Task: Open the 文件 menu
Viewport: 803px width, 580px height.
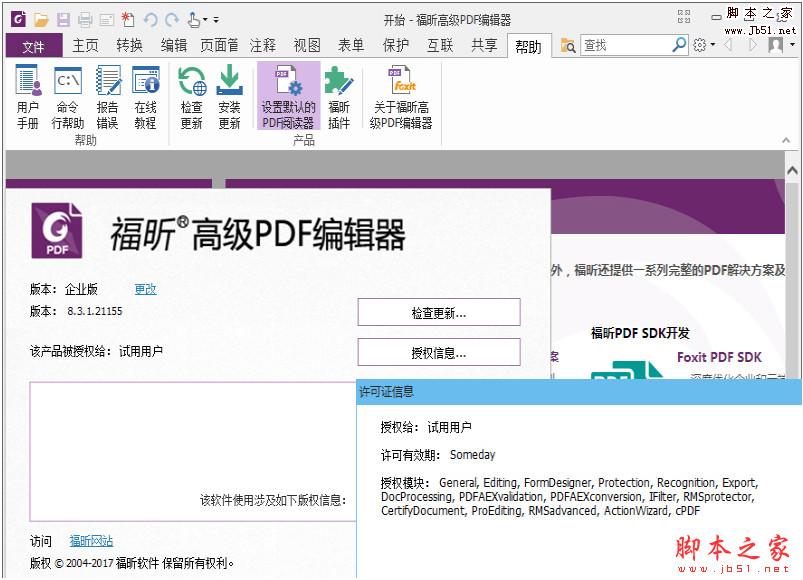Action: [34, 46]
